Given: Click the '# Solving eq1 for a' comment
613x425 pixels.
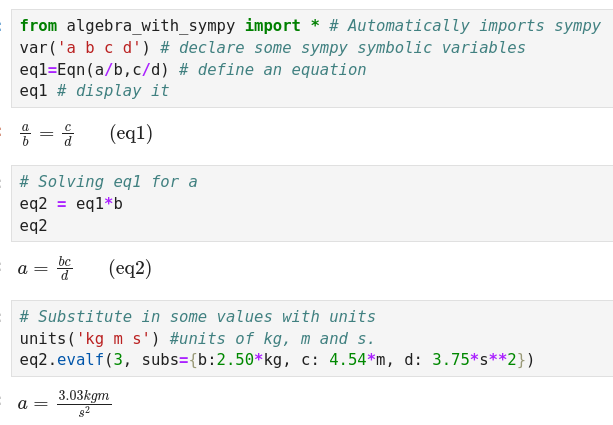Looking at the screenshot, I should [108, 182].
